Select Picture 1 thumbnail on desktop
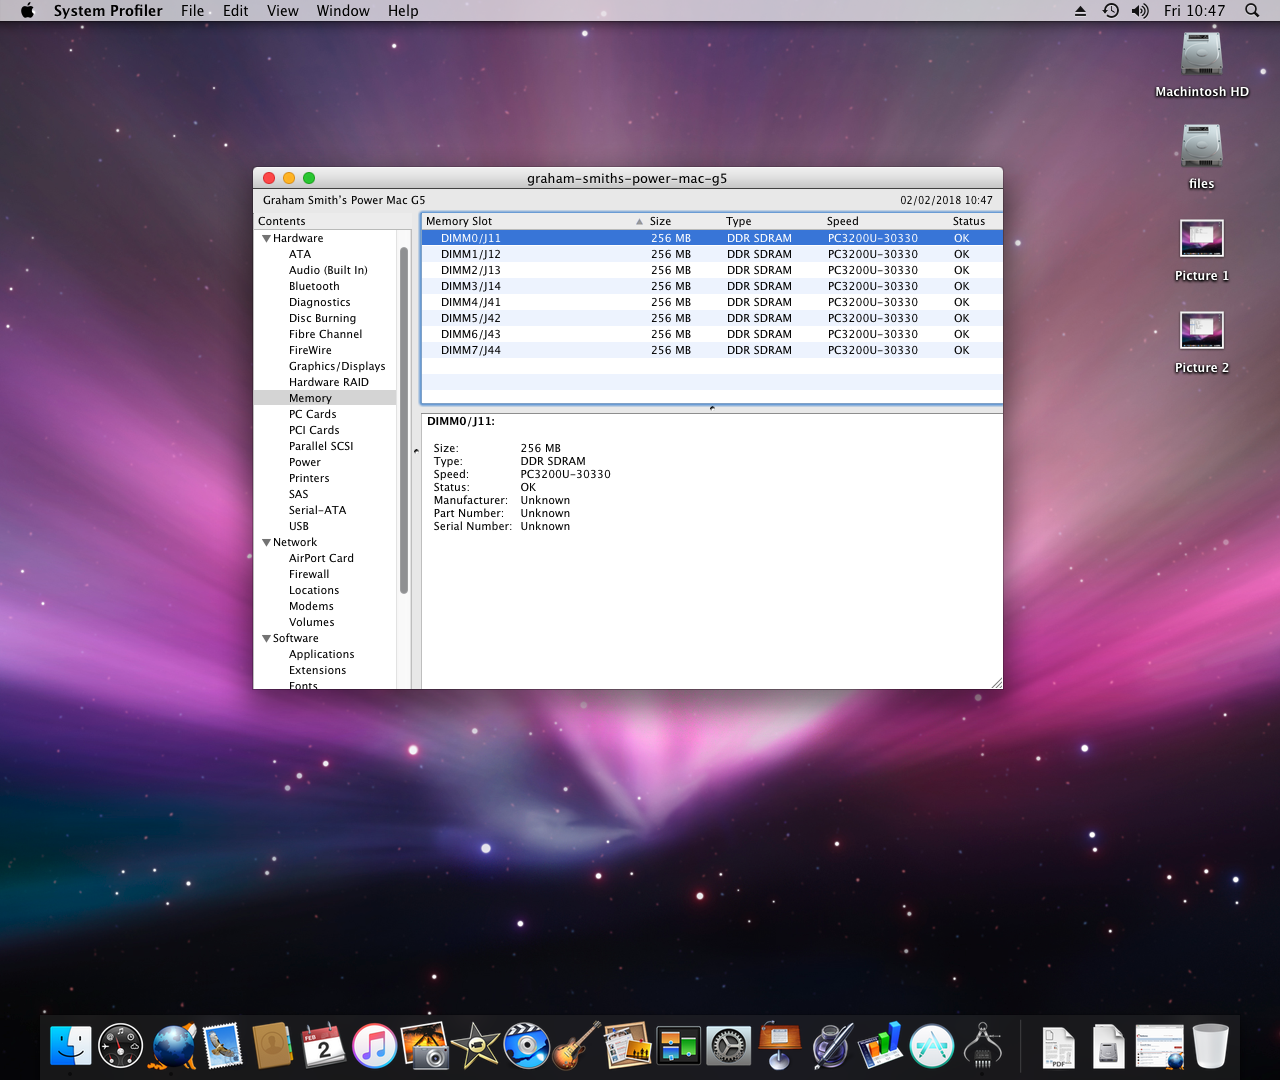The width and height of the screenshot is (1280, 1080). pyautogui.click(x=1202, y=239)
